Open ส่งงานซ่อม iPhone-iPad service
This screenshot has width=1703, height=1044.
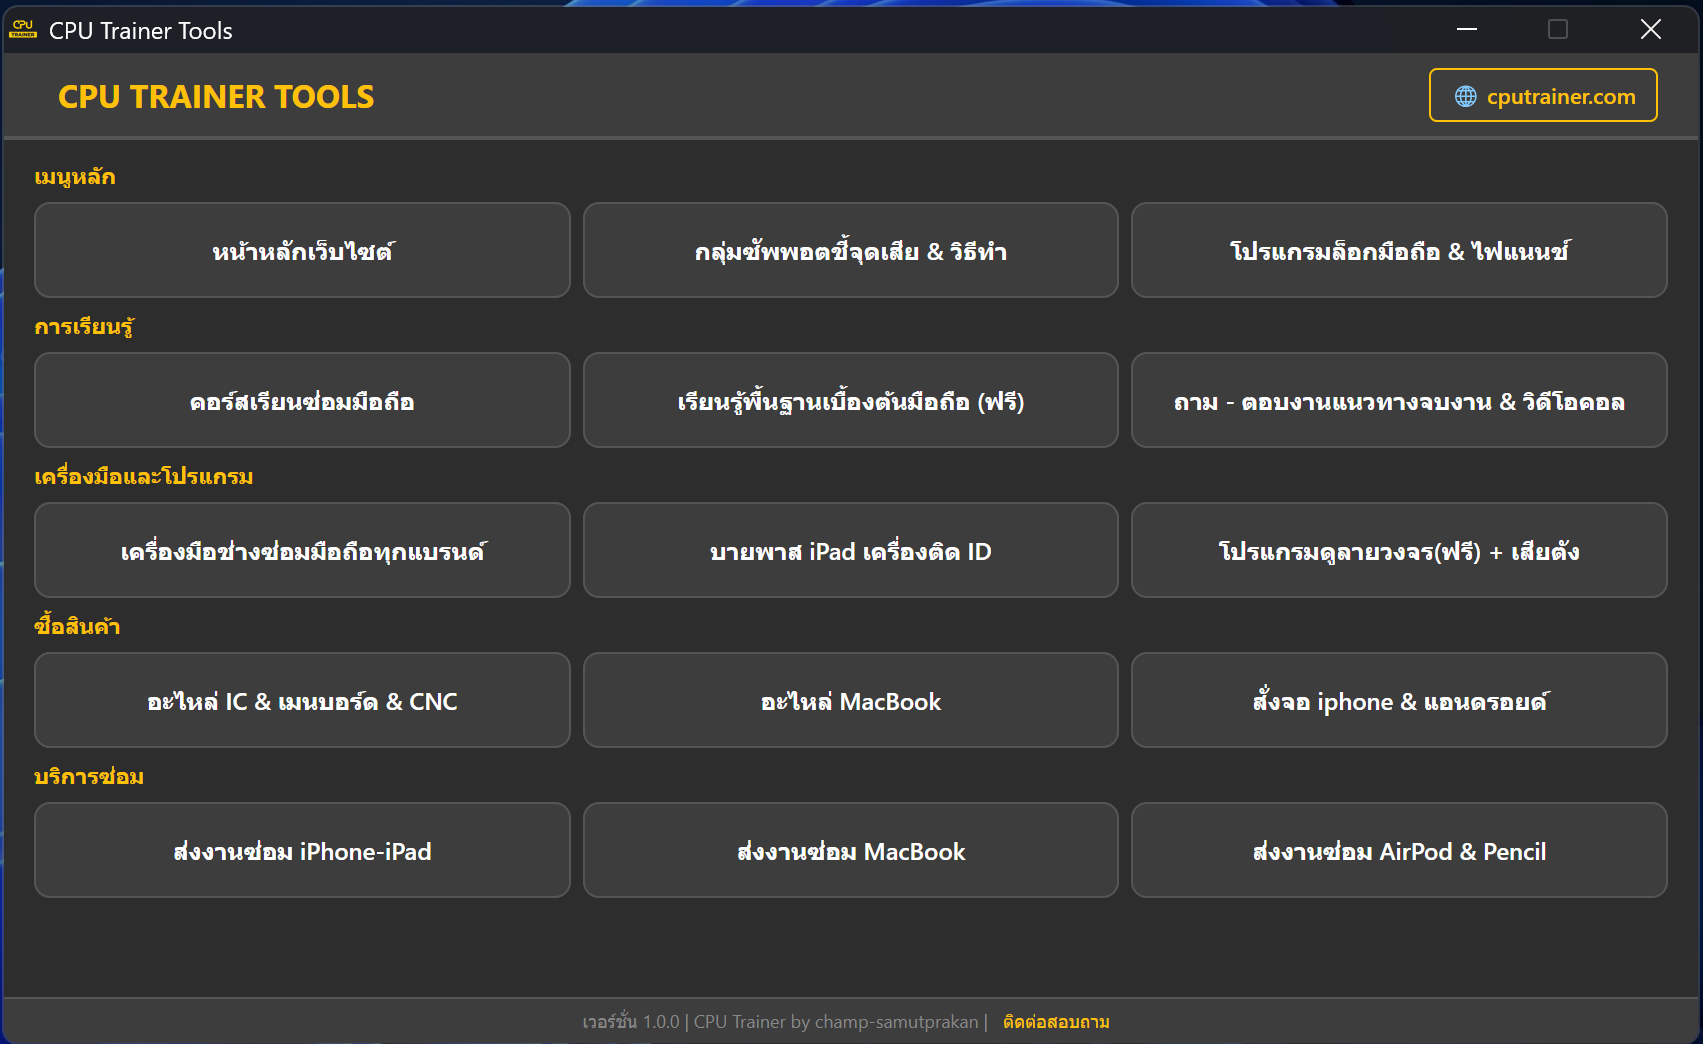pyautogui.click(x=302, y=851)
